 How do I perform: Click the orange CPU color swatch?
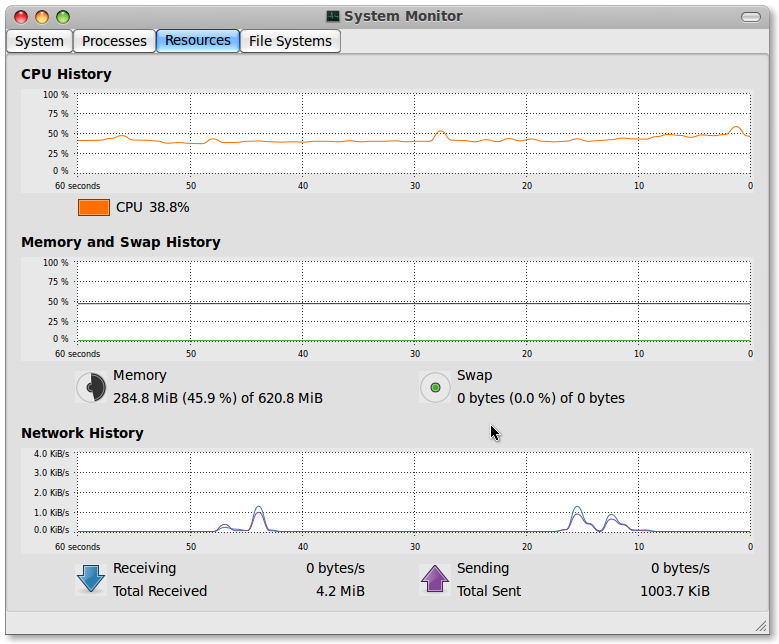pos(93,207)
